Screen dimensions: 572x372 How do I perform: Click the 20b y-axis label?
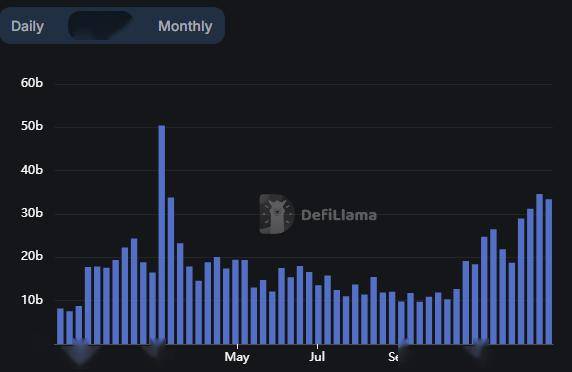click(32, 256)
